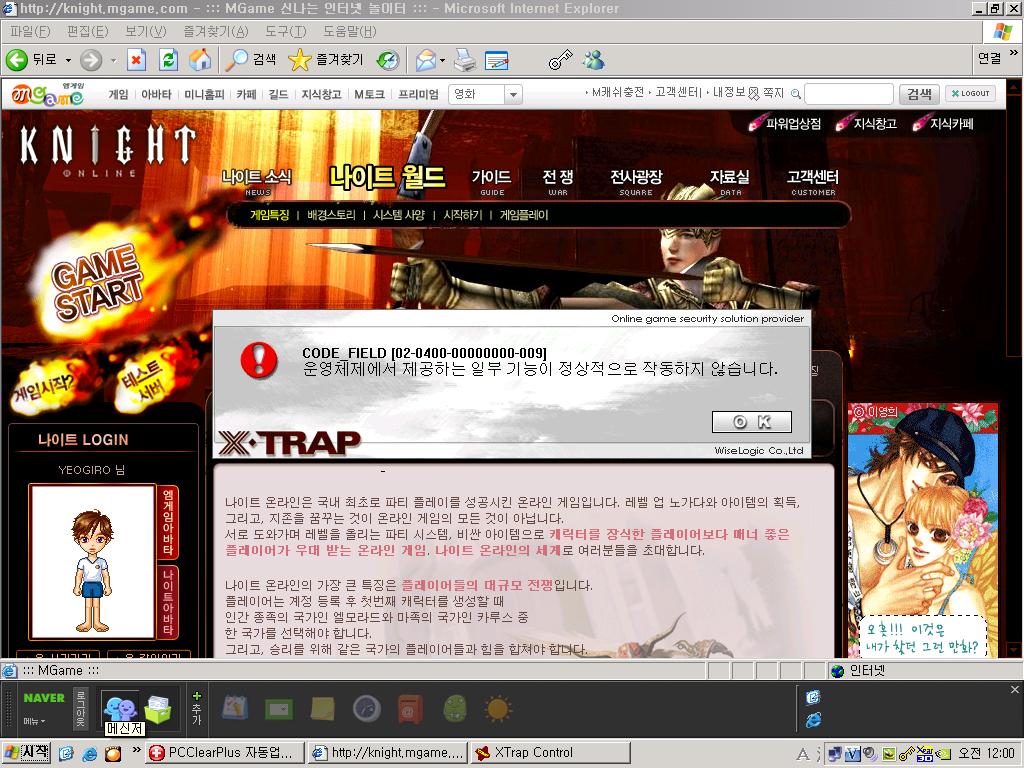Open the 배경스토리 submenu link
The height and width of the screenshot is (768, 1024).
(x=331, y=215)
